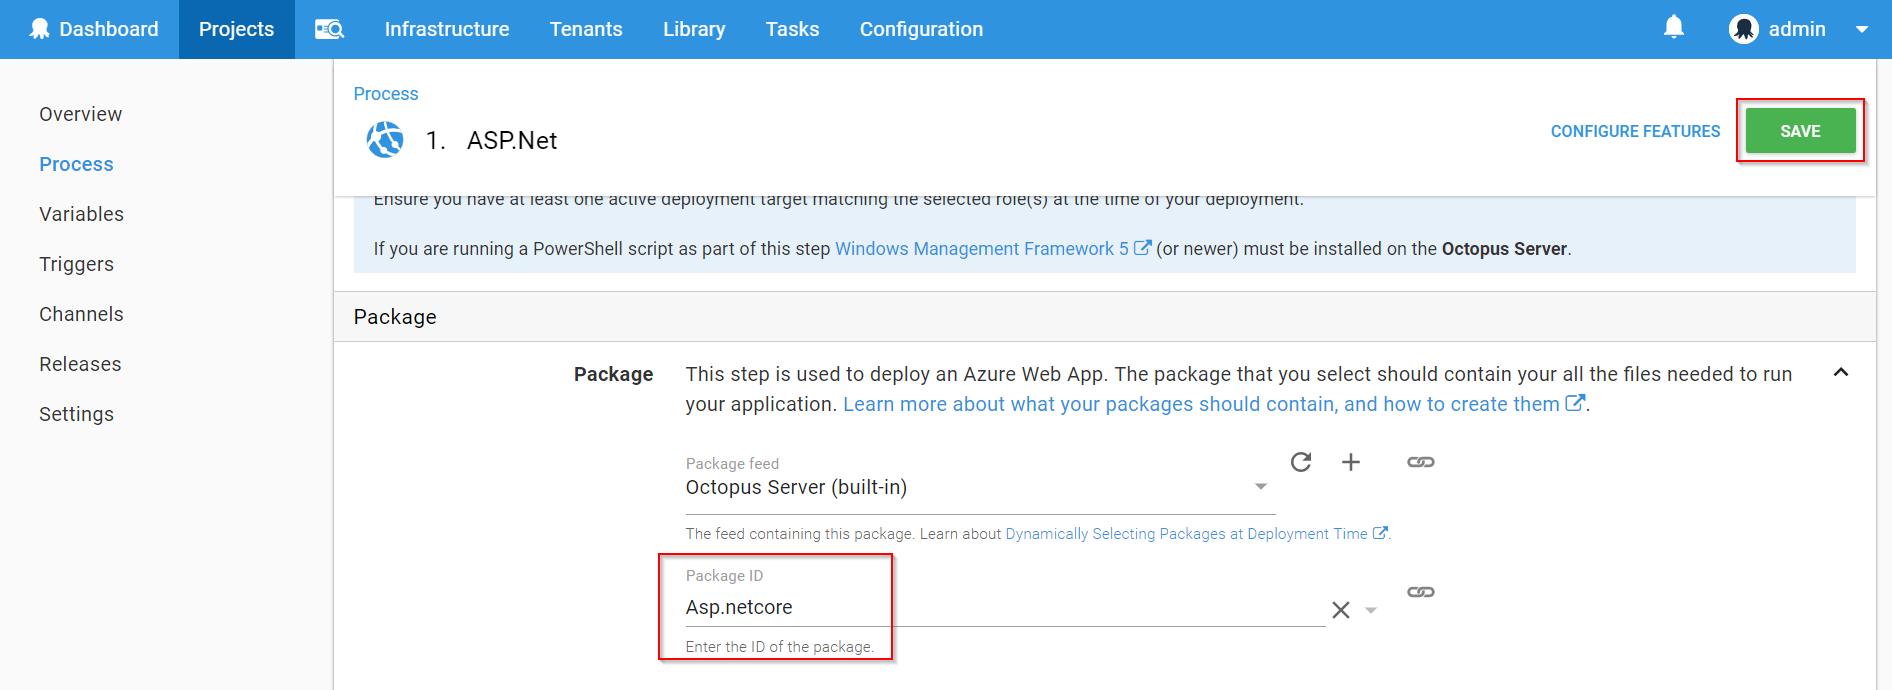The height and width of the screenshot is (690, 1892).
Task: Select Overview in the project sidebar
Action: click(x=81, y=114)
